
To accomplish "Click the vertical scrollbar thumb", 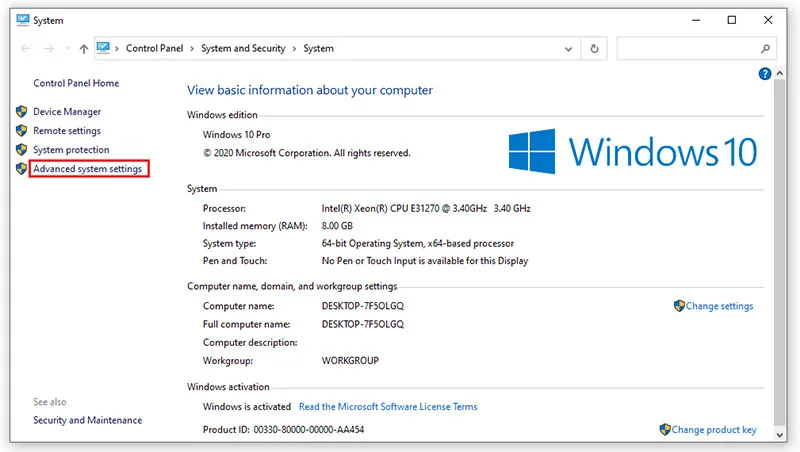I will coord(779,253).
